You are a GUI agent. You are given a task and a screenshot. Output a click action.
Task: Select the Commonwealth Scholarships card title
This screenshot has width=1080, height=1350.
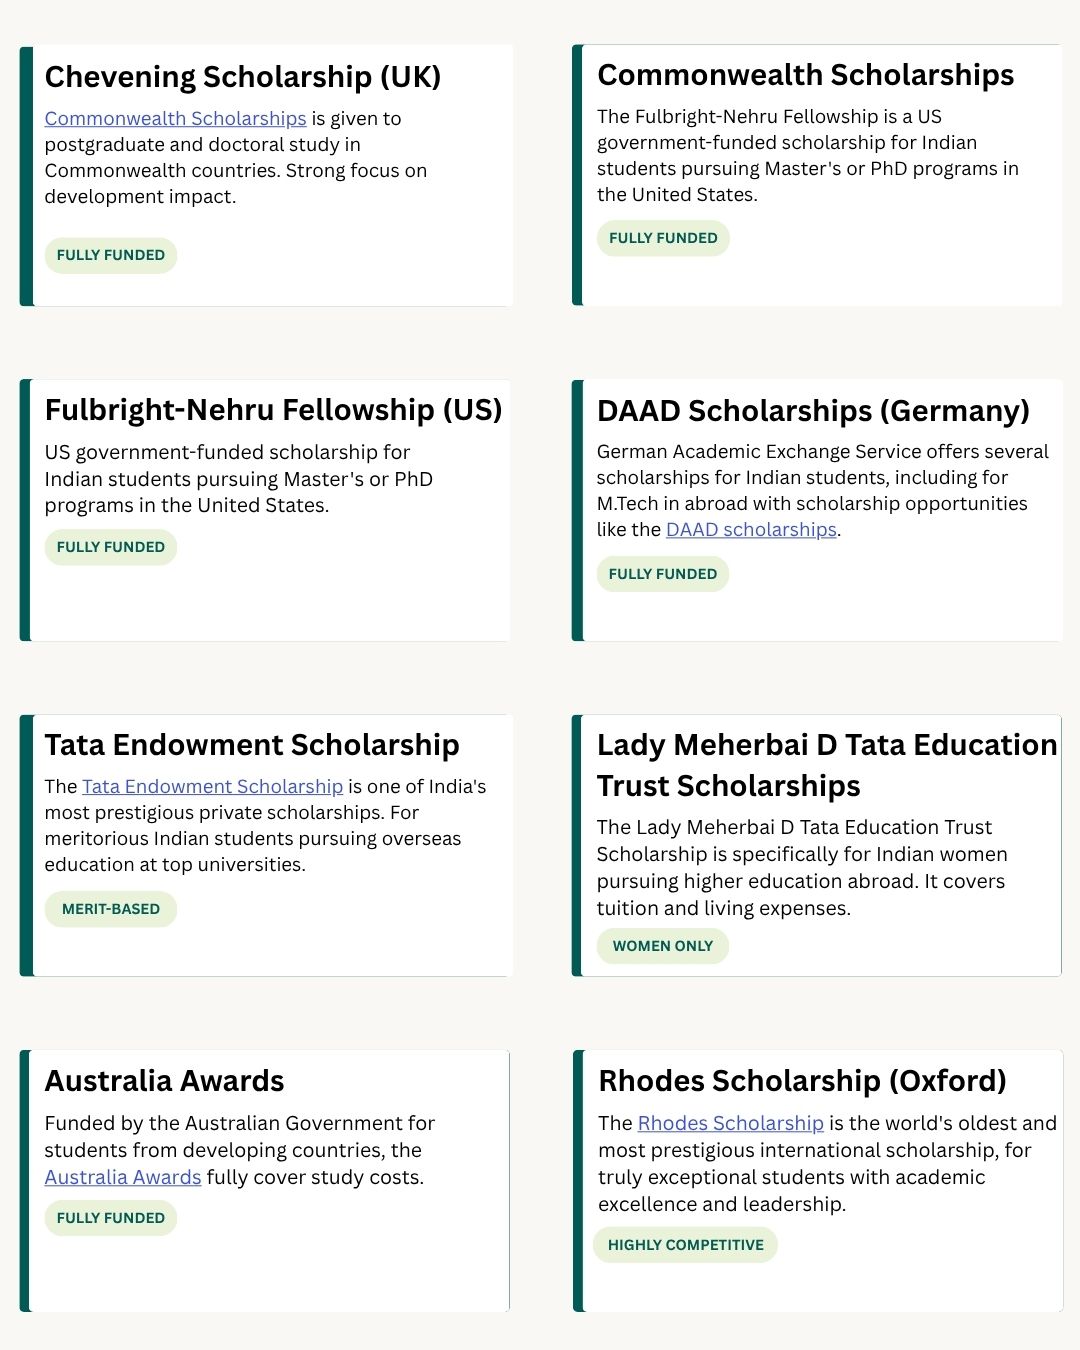[805, 75]
